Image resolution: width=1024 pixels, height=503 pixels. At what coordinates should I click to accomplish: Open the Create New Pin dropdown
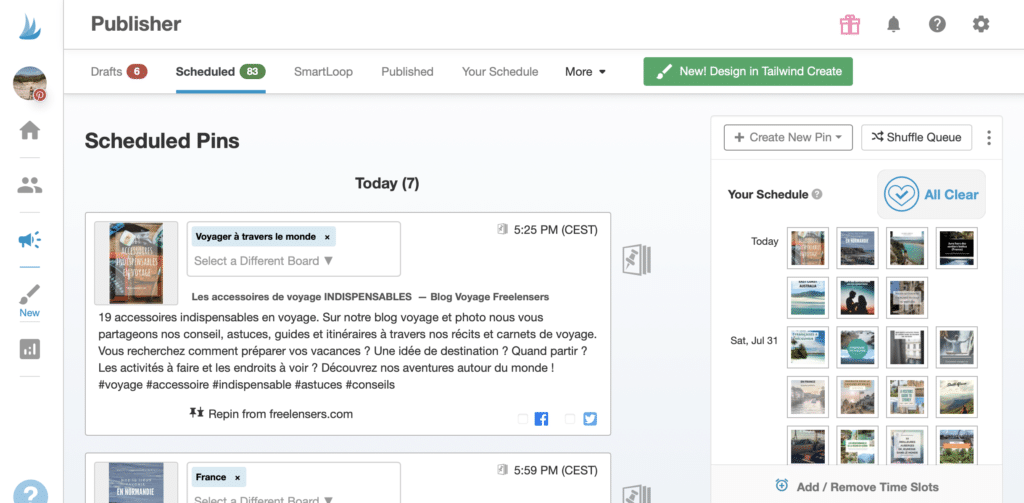[x=788, y=137]
